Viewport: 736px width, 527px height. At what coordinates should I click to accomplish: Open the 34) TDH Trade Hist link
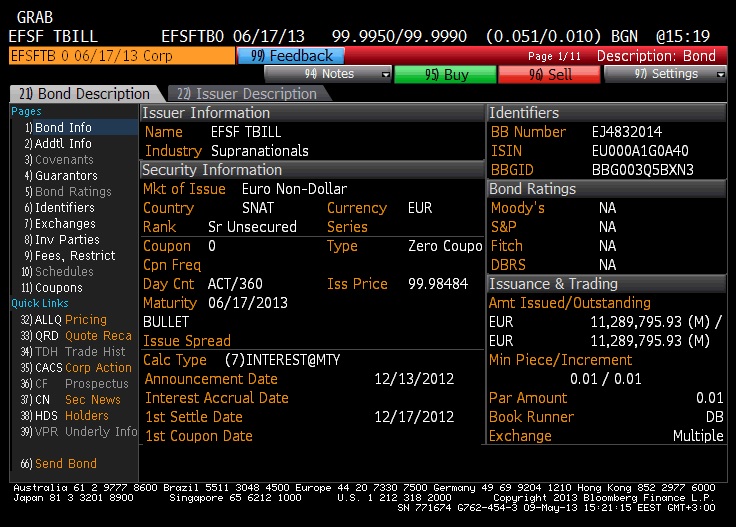click(x=73, y=351)
